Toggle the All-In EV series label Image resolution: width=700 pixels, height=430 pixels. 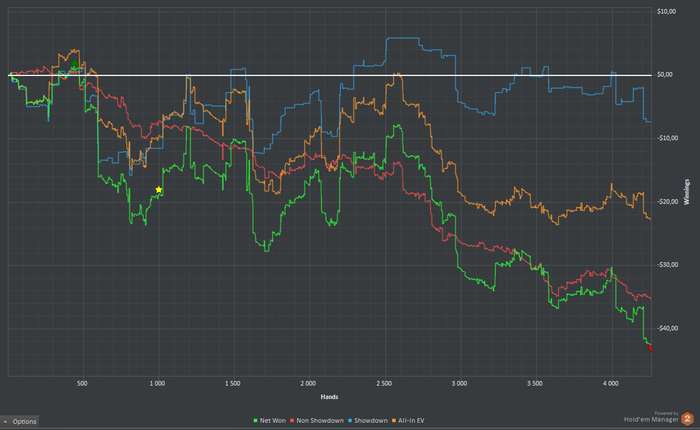point(411,421)
